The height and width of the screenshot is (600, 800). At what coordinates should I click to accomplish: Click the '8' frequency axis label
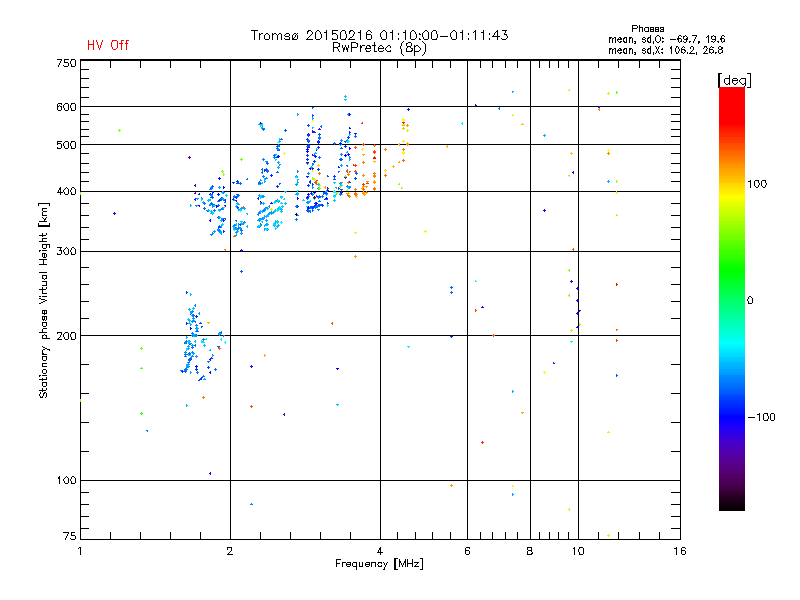tap(530, 551)
